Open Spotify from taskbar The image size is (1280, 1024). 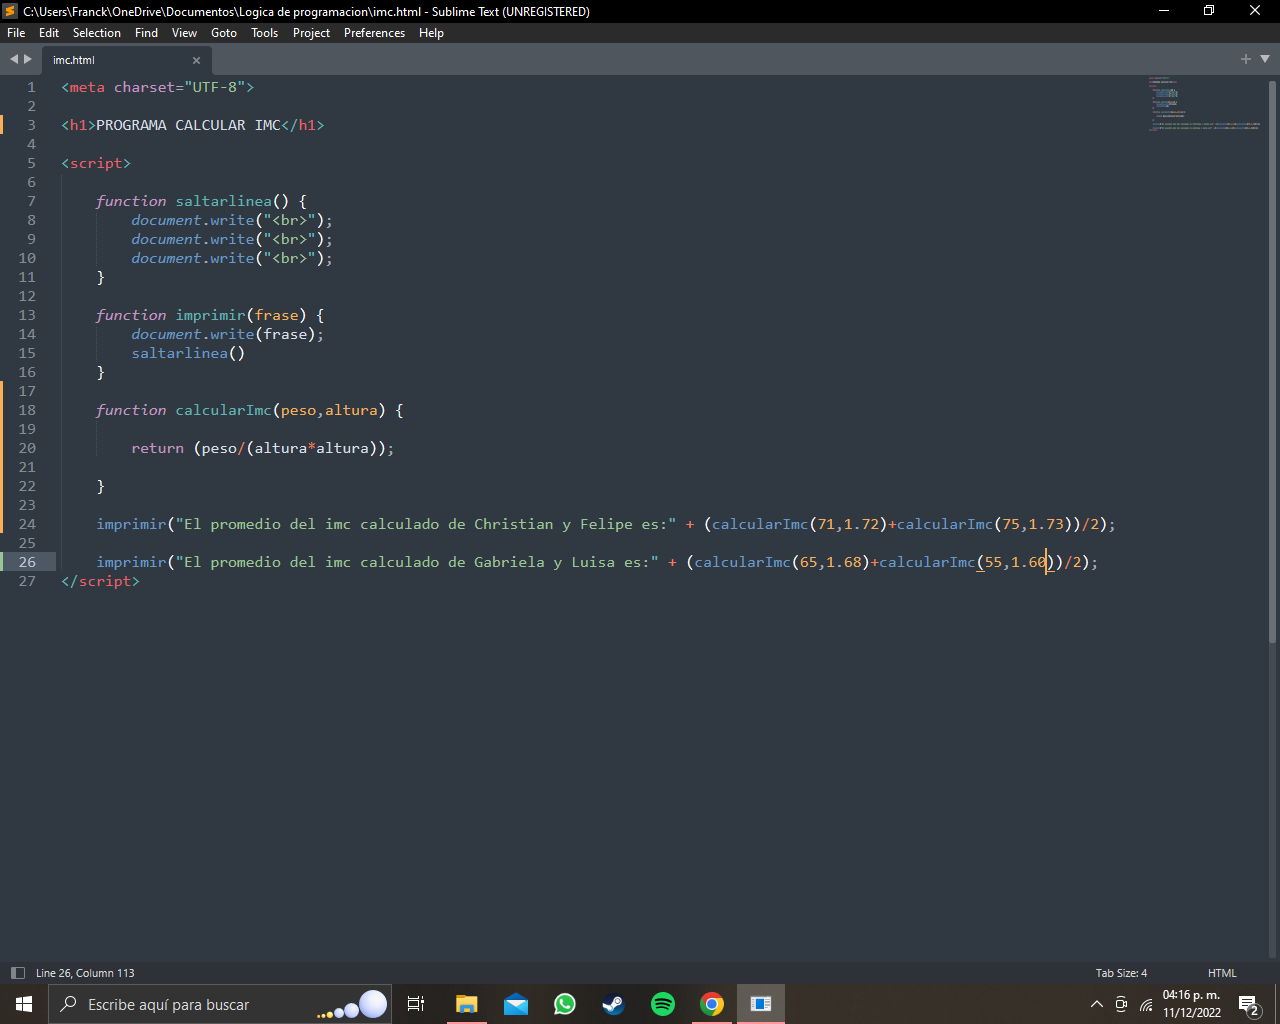point(662,1004)
